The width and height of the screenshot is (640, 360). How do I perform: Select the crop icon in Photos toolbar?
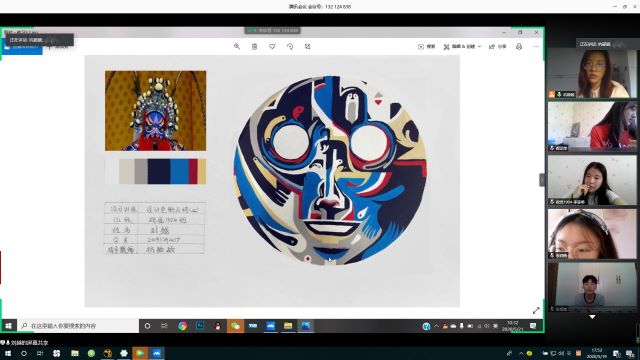[308, 47]
